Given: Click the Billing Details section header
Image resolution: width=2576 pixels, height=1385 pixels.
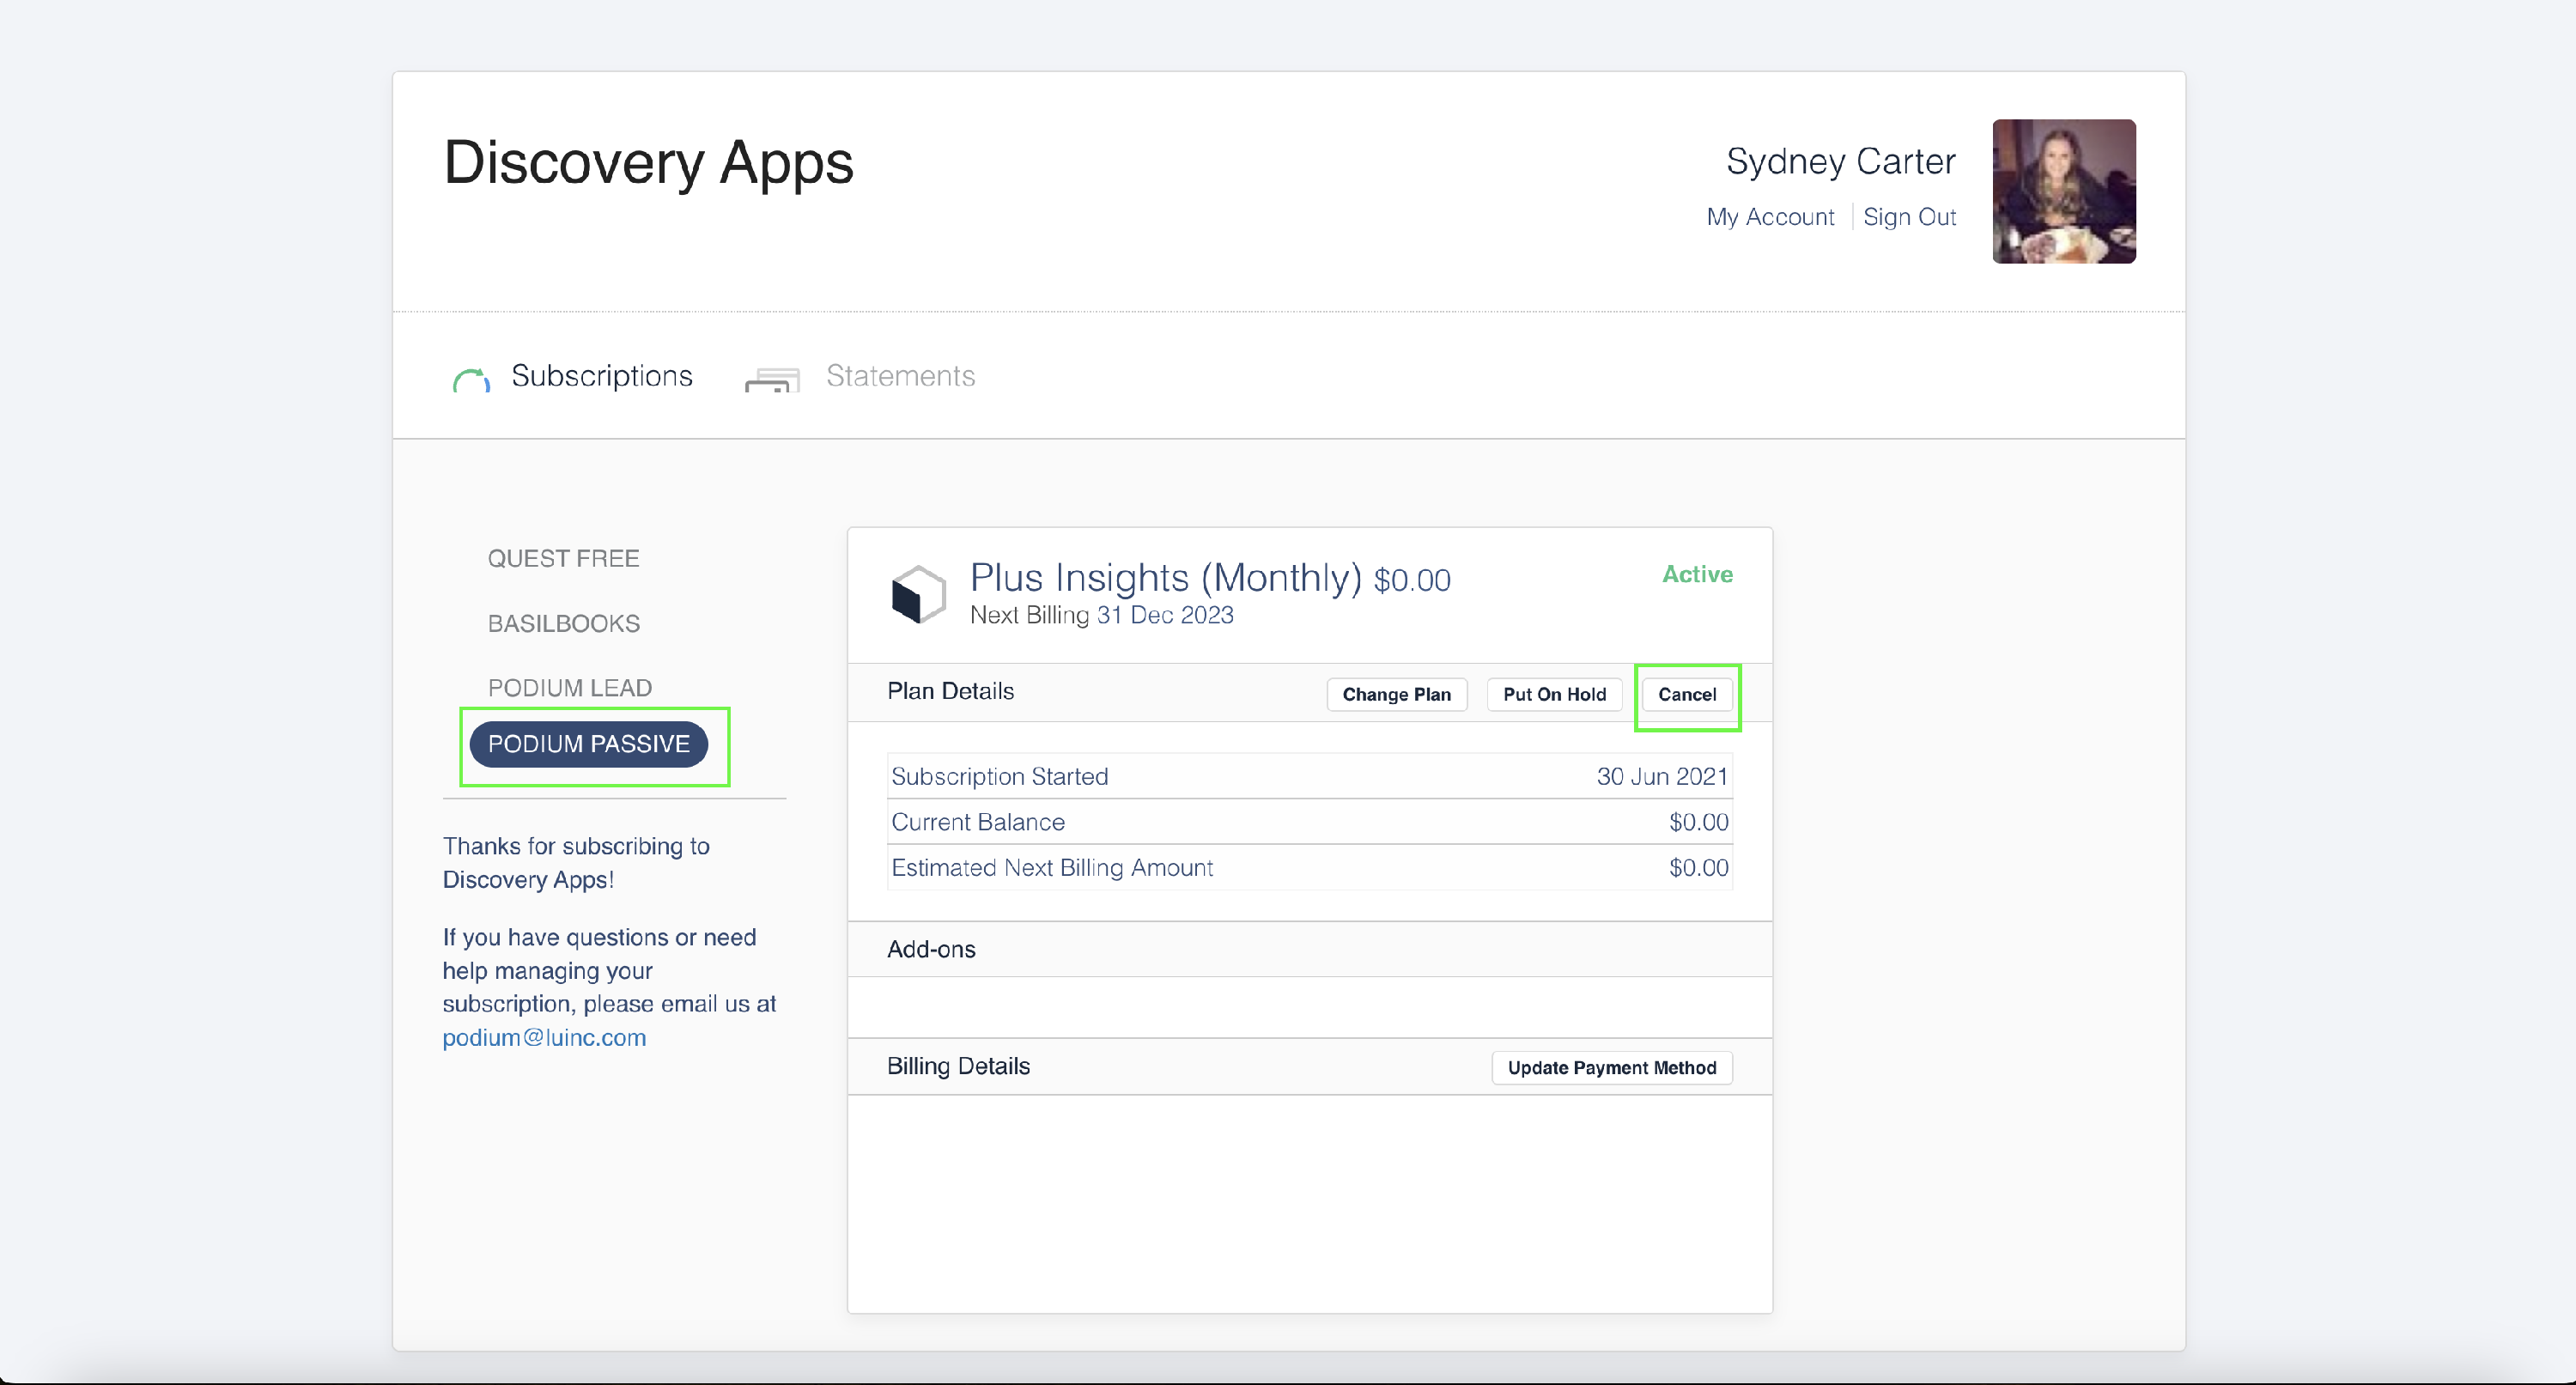Looking at the screenshot, I should coord(958,1066).
